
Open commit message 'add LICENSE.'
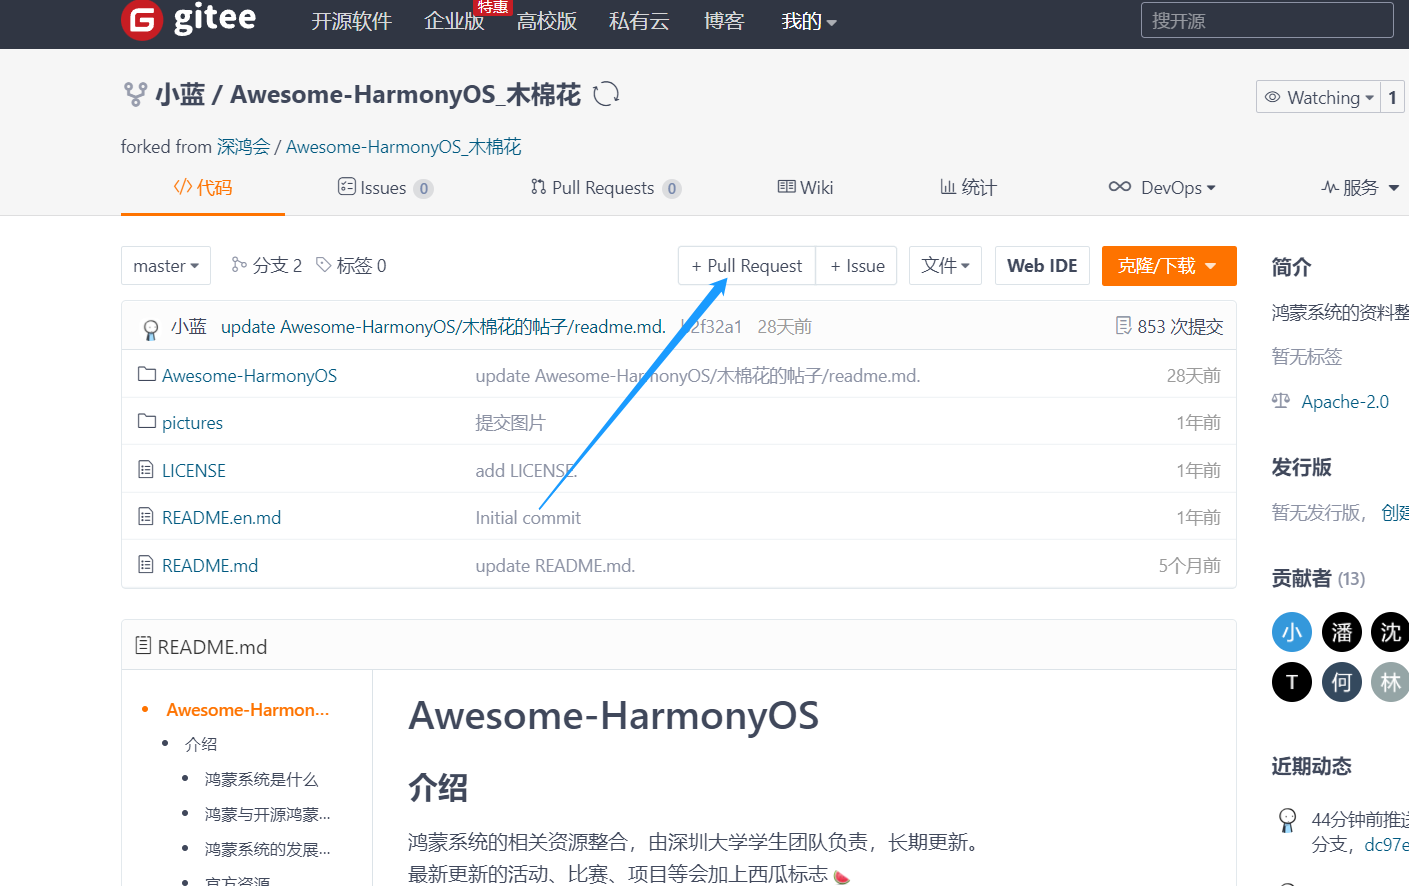526,471
